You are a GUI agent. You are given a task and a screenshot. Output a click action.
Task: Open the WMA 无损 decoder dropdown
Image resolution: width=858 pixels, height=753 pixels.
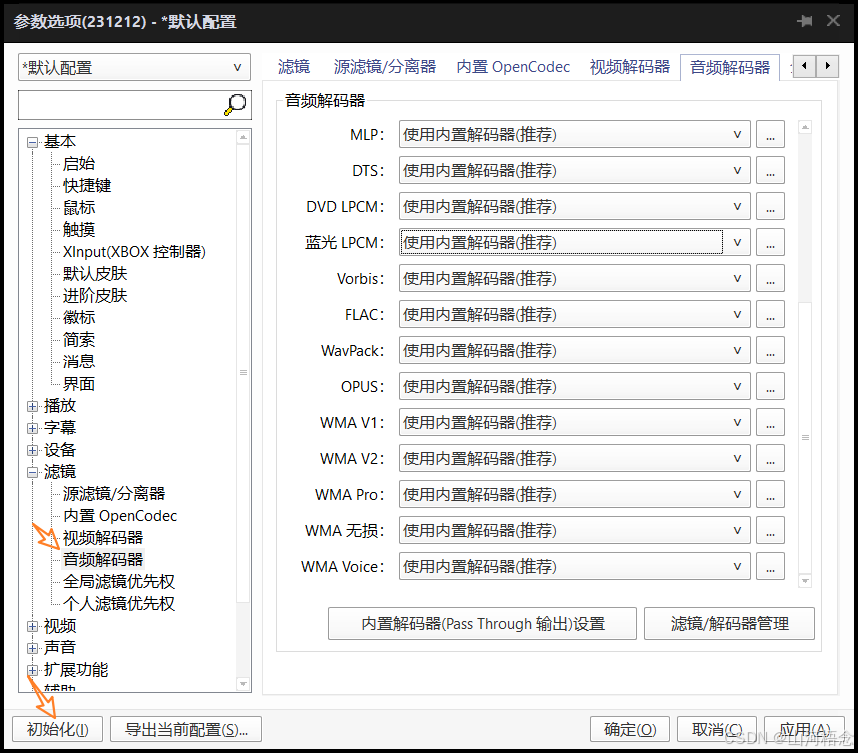point(575,530)
